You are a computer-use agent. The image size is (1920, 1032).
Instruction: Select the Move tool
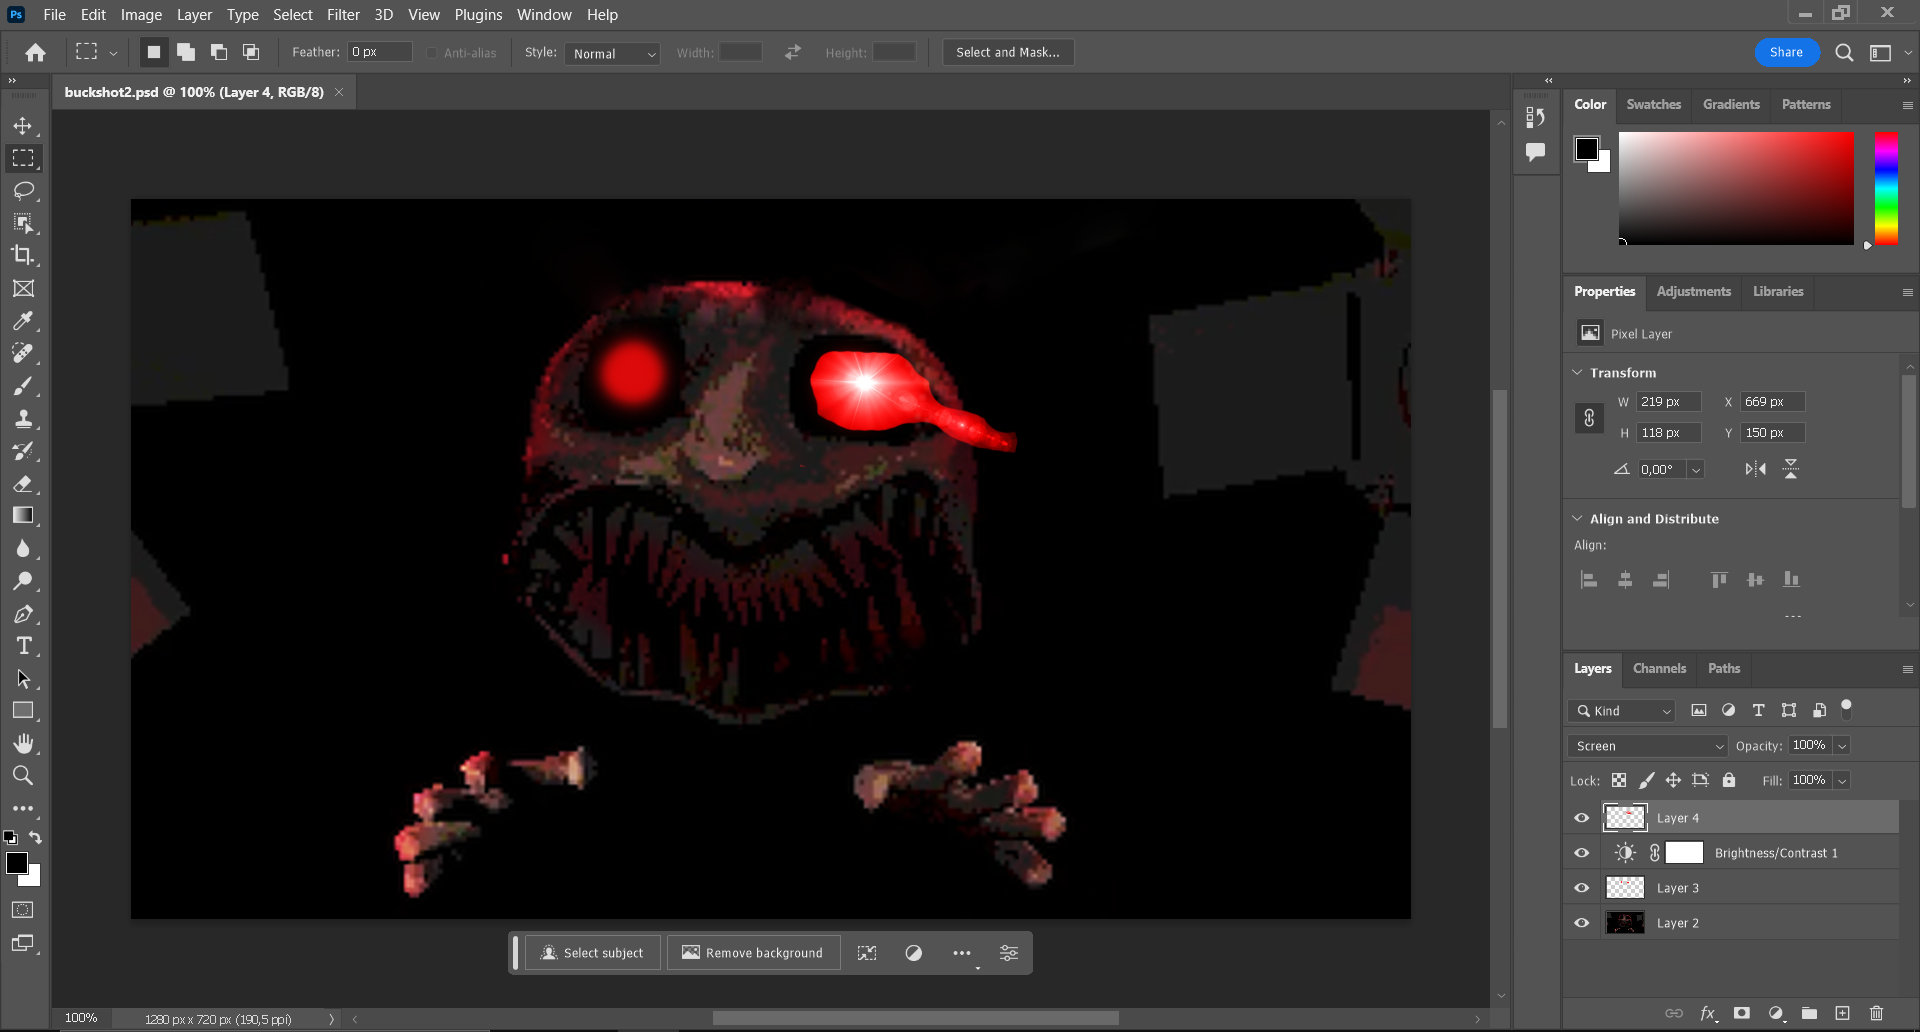click(x=24, y=126)
